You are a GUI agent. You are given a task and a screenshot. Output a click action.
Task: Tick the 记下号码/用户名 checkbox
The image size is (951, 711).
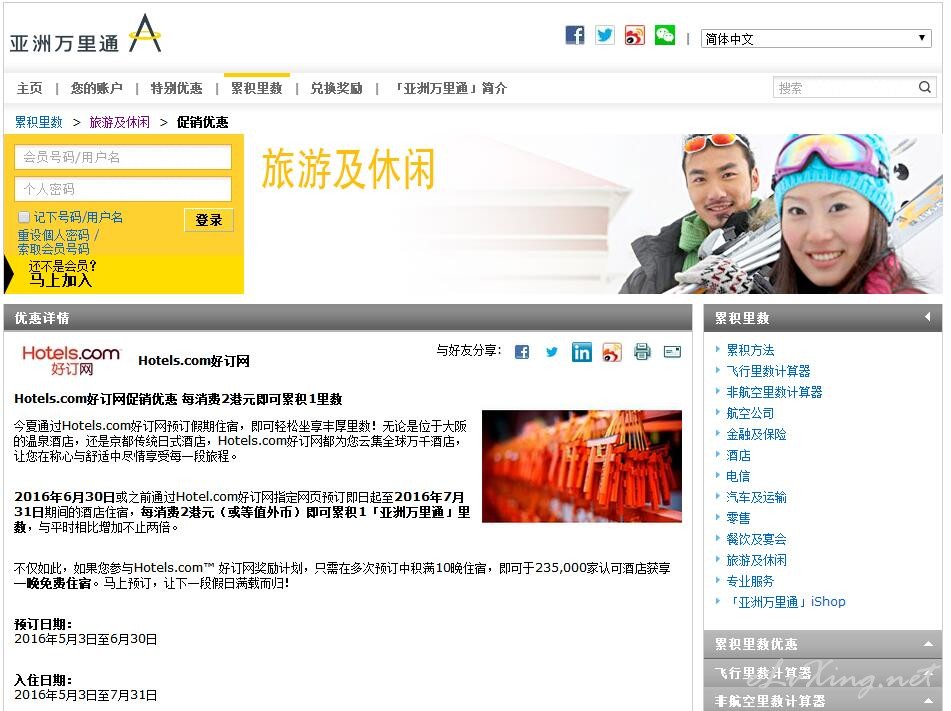coord(24,217)
